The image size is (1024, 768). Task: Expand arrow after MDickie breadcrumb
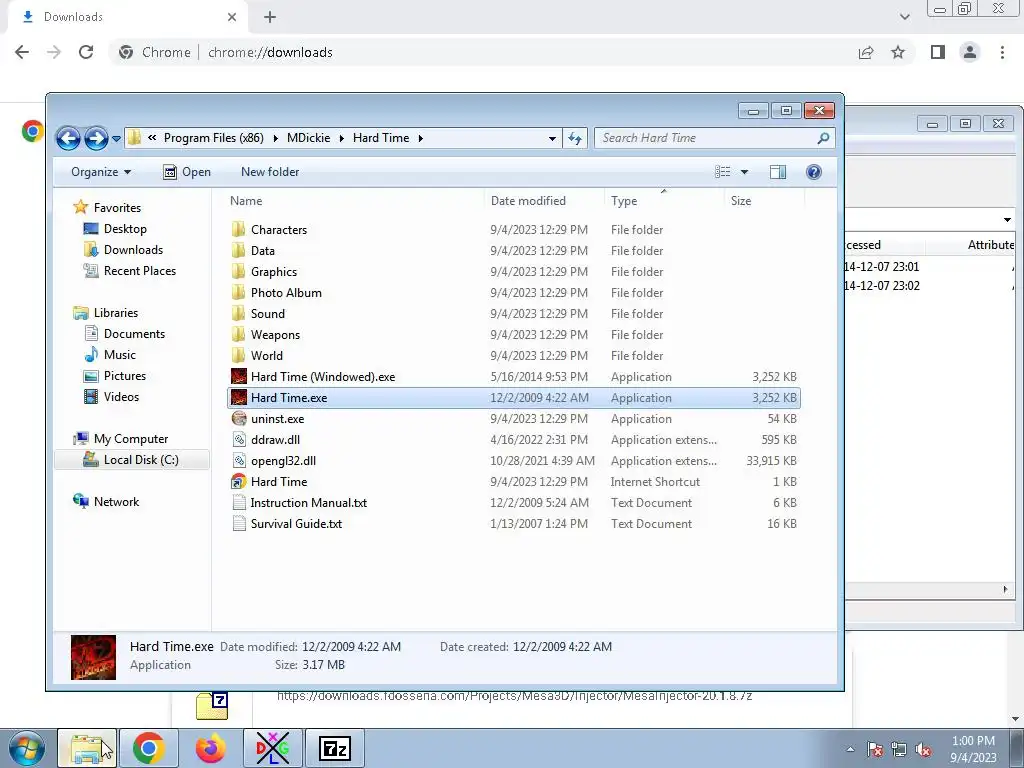tap(342, 138)
